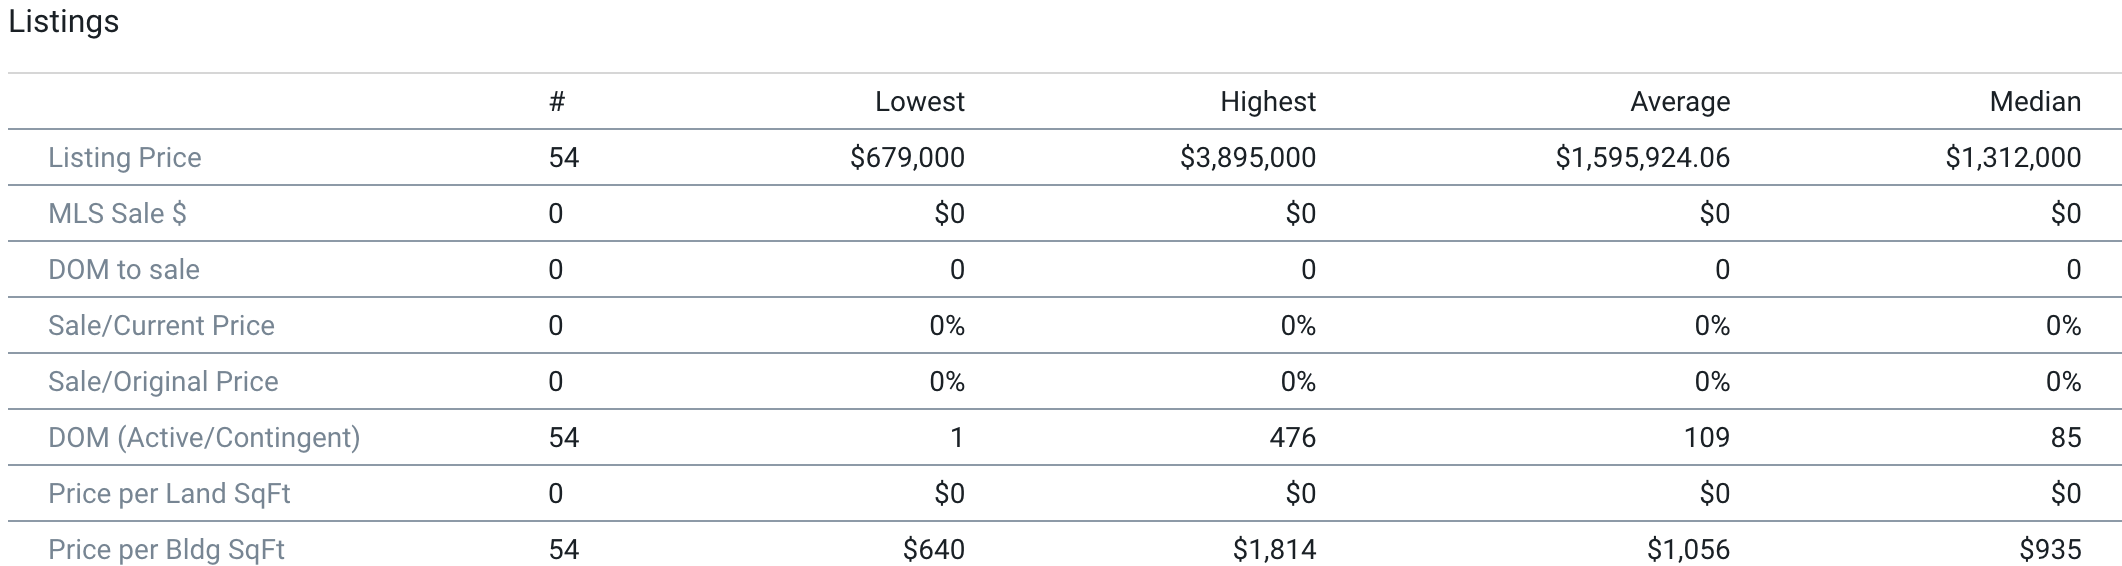Select the $679,000 lowest listing price
Viewport: 2122px width, 566px height.
click(x=907, y=157)
